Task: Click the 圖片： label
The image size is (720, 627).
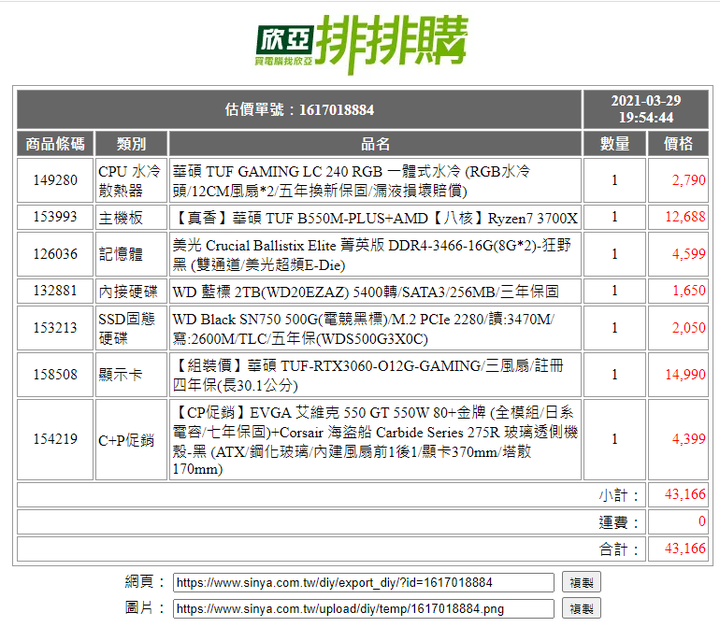Action: pyautogui.click(x=145, y=608)
